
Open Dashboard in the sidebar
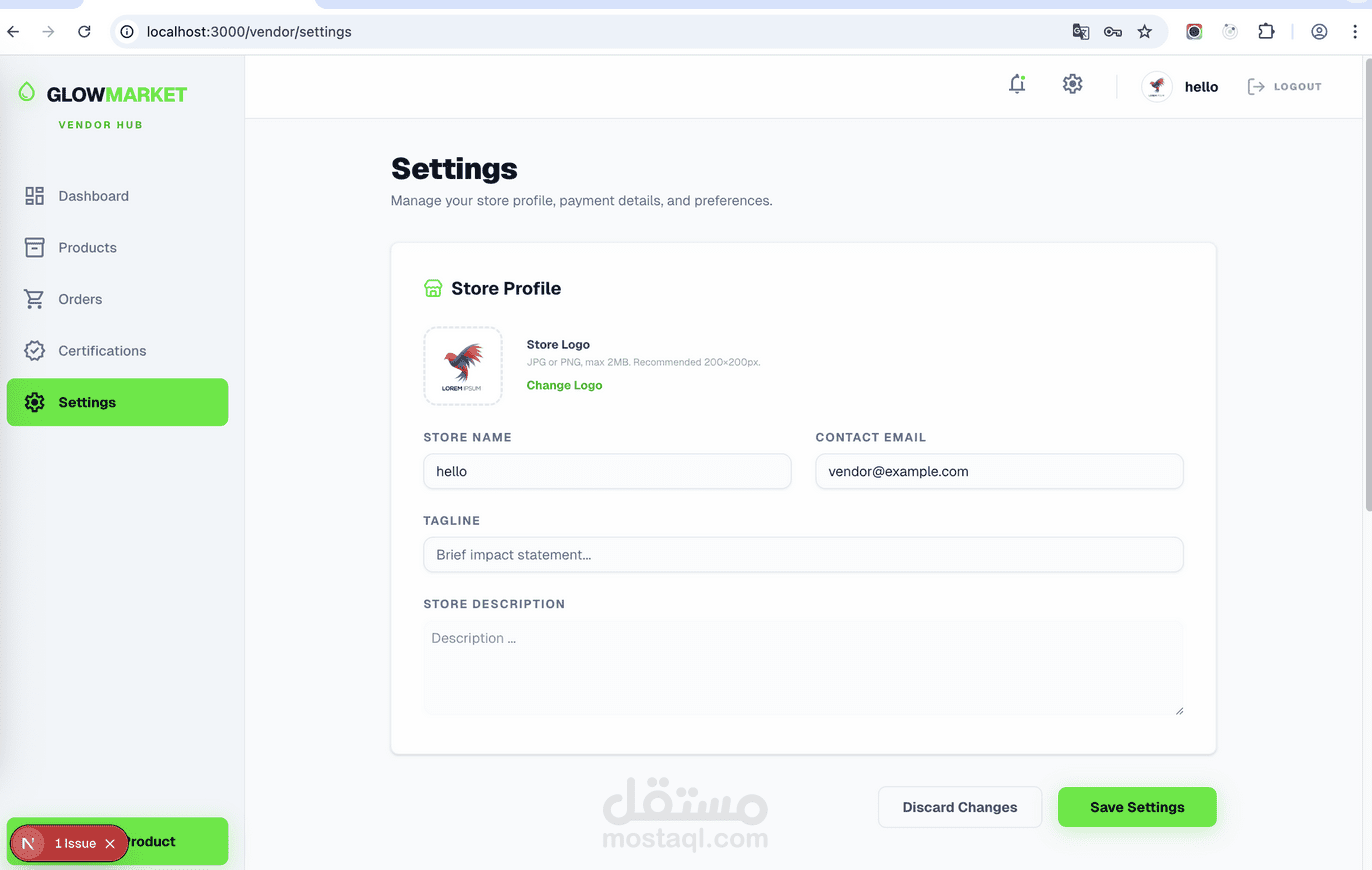(x=93, y=196)
